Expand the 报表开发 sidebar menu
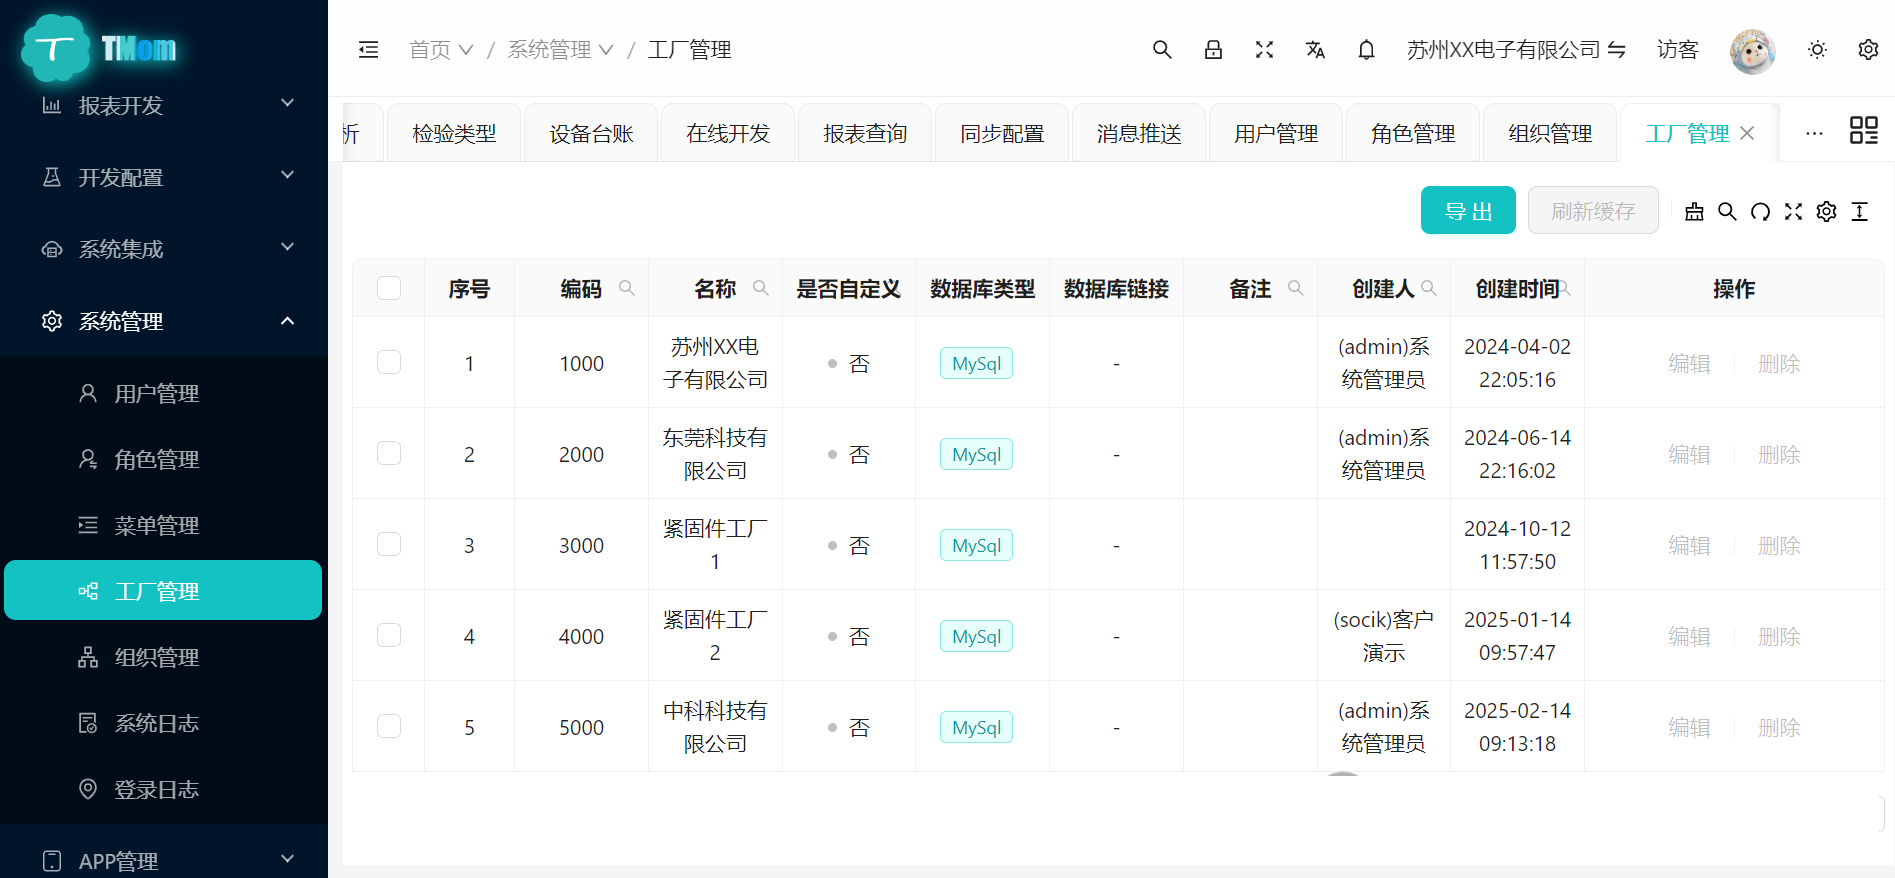This screenshot has width=1895, height=878. click(164, 105)
